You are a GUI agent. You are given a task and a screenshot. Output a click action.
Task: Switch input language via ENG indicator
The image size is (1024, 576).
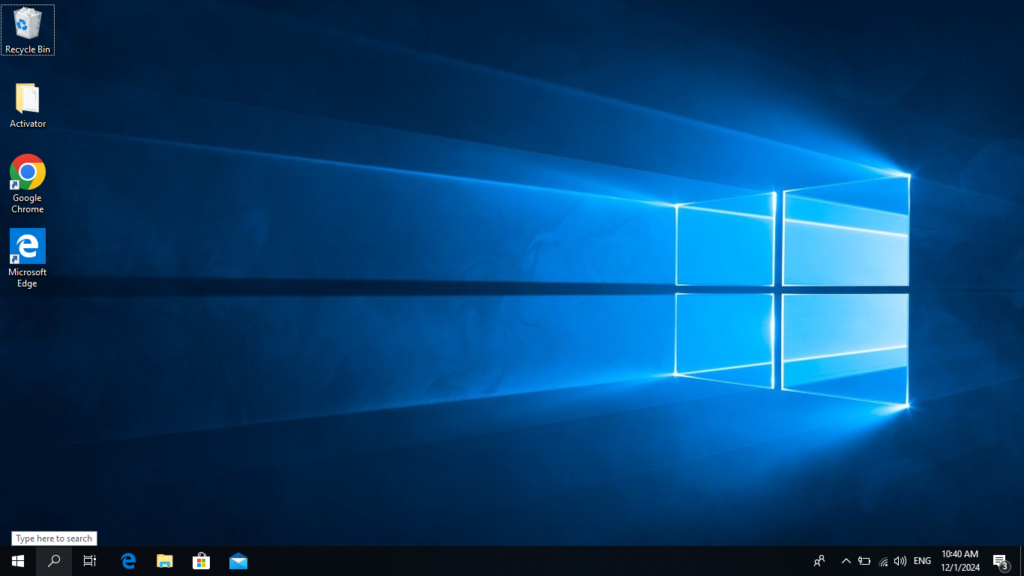point(922,561)
